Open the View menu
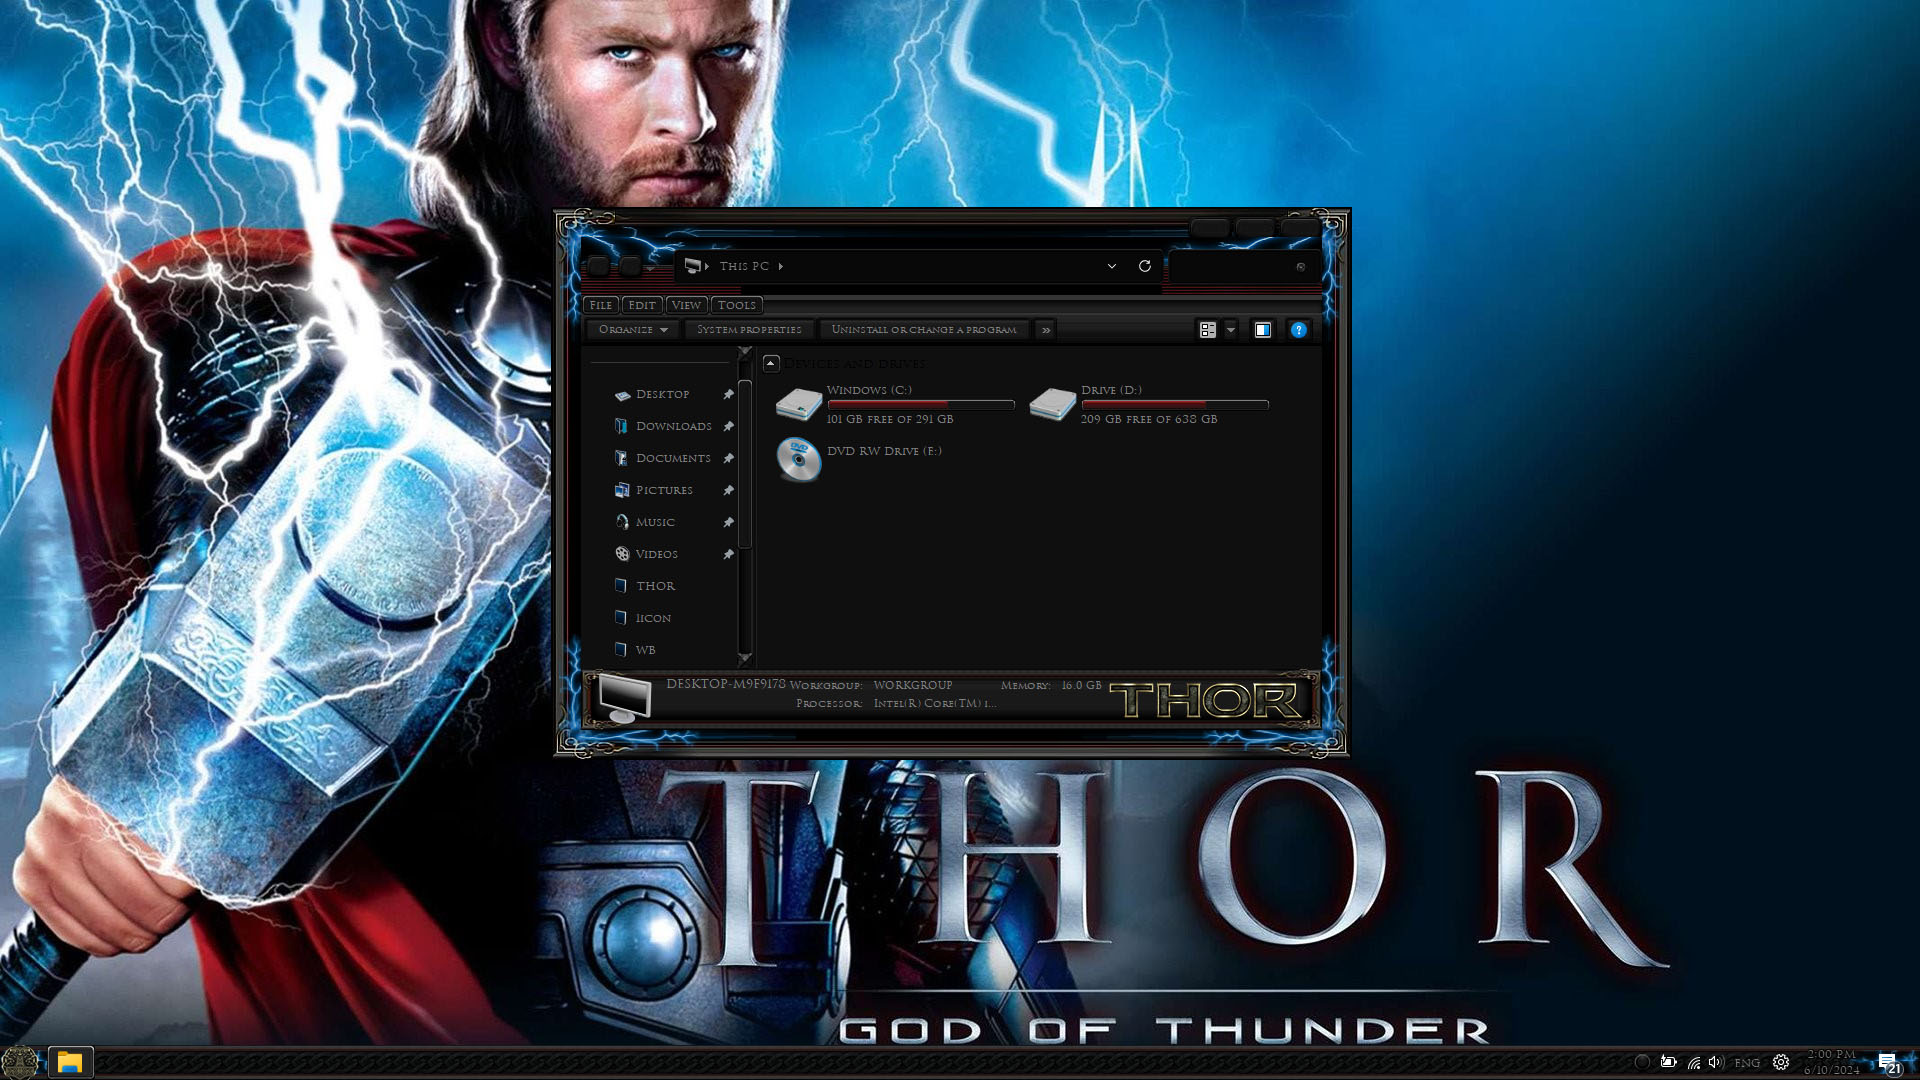 point(686,305)
